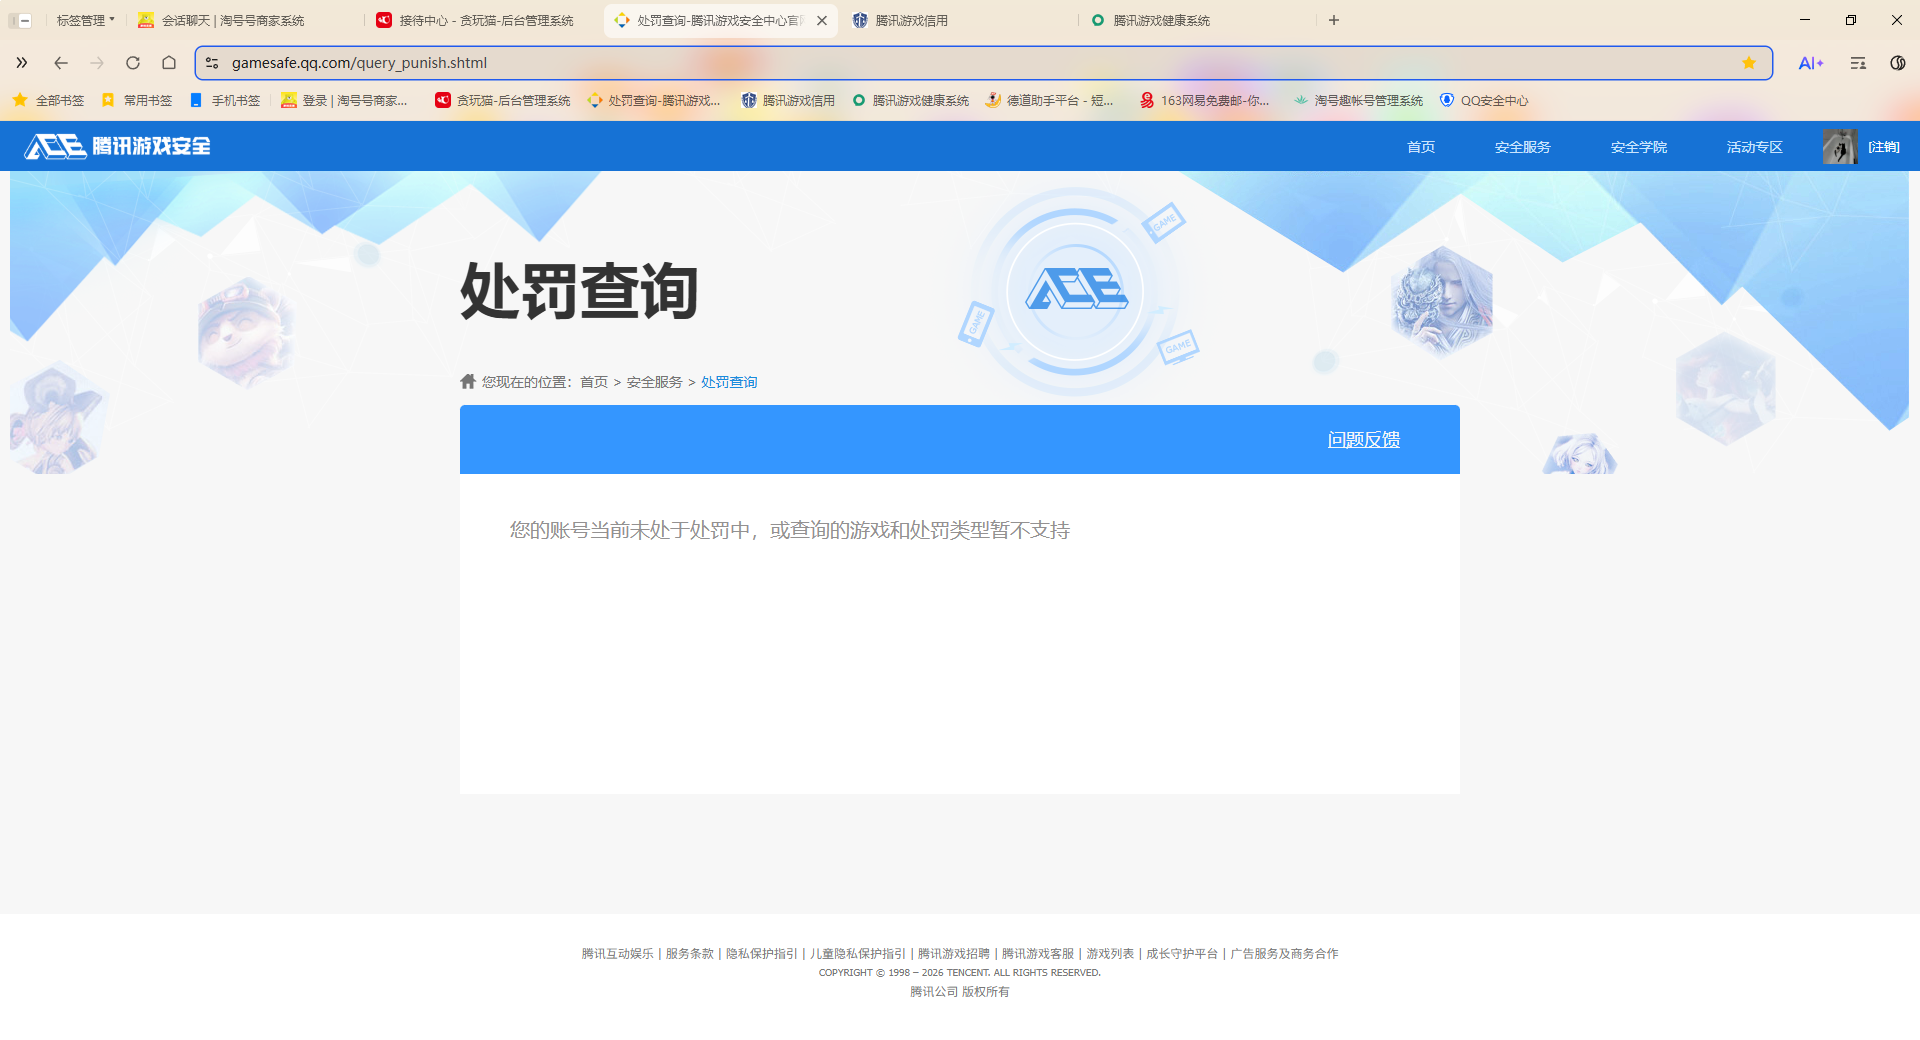The height and width of the screenshot is (1040, 1920).
Task: Click the back navigation arrow
Action: click(61, 62)
